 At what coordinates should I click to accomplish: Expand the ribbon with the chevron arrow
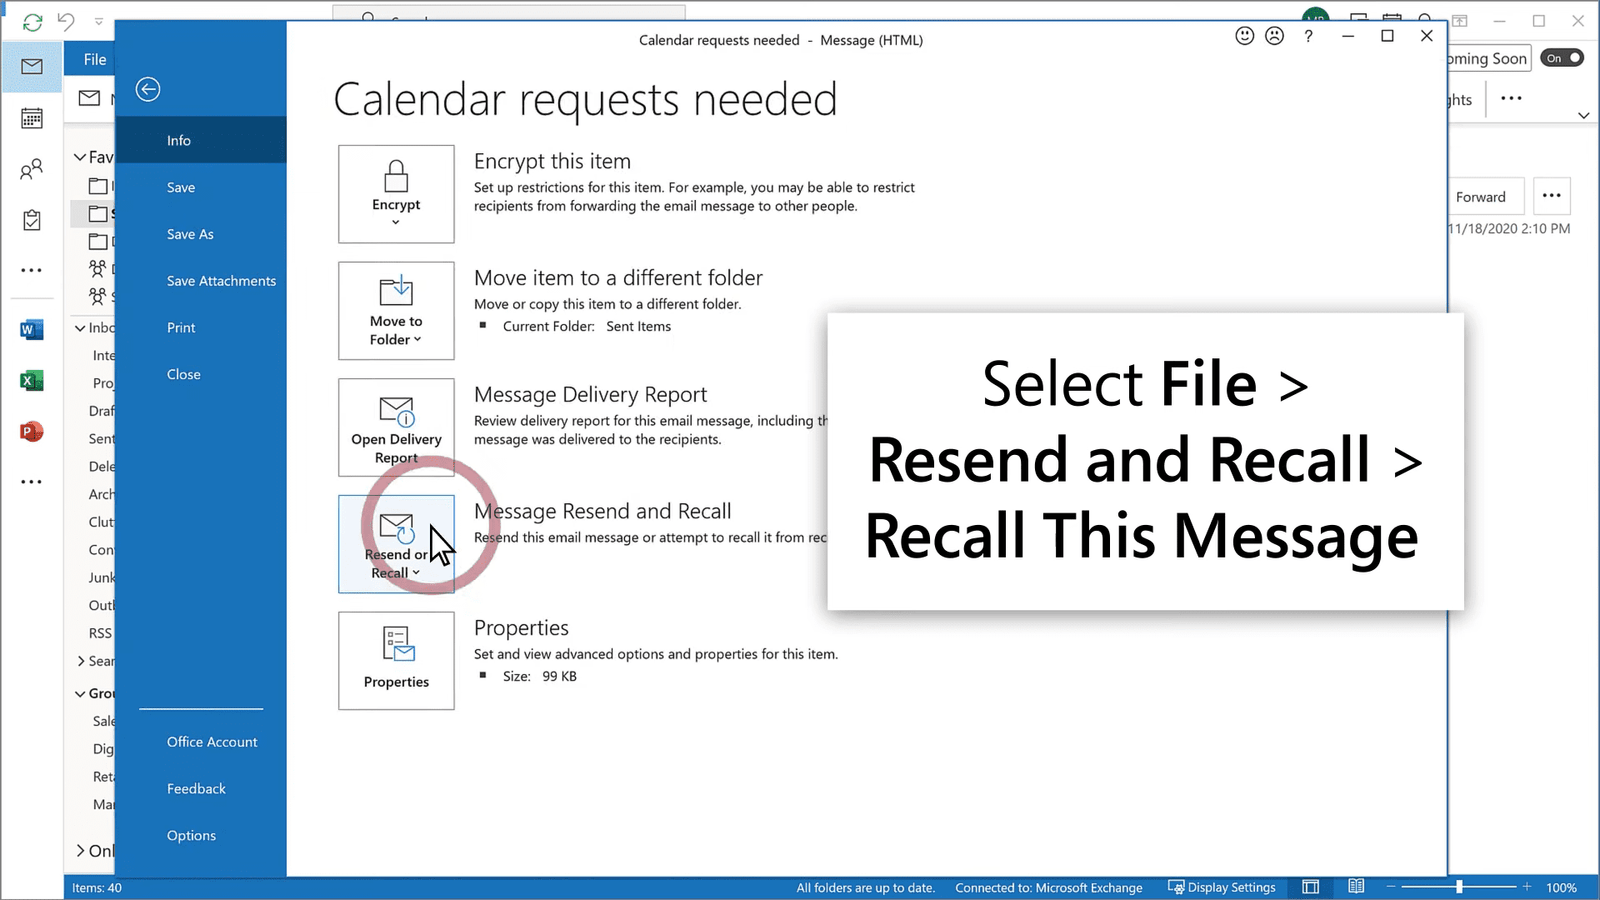point(1584,115)
